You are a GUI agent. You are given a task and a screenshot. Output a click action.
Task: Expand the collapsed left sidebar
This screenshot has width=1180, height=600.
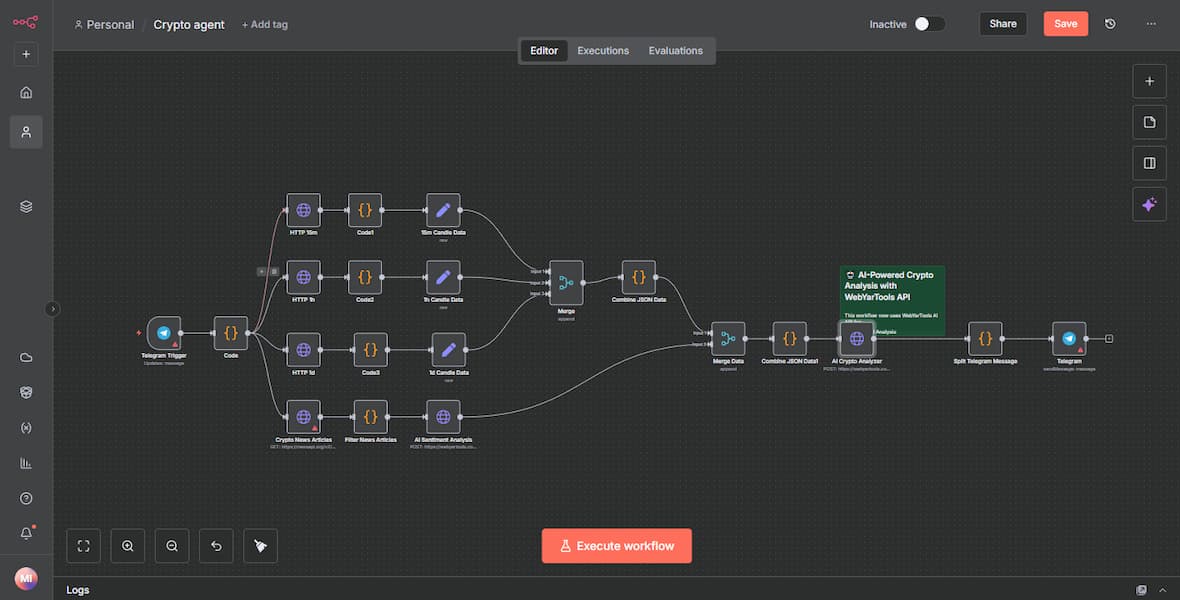pyautogui.click(x=53, y=309)
